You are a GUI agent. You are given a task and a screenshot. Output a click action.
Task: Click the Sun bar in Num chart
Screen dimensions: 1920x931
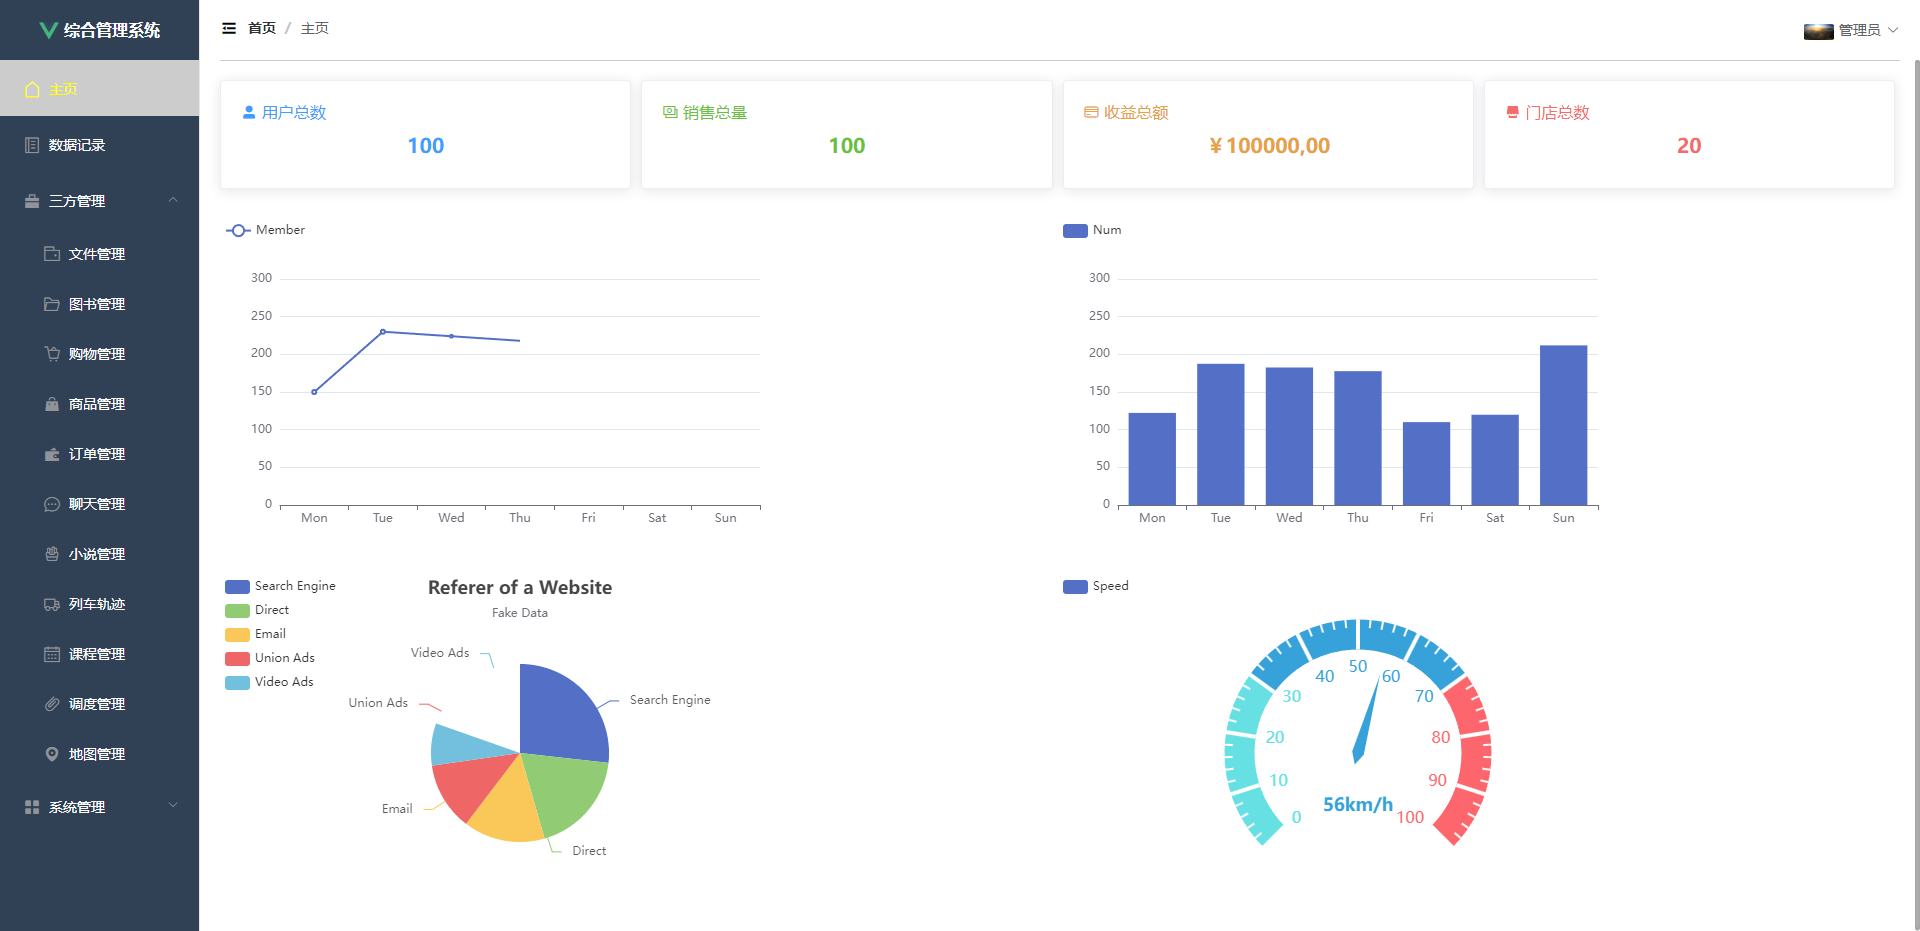point(1563,425)
